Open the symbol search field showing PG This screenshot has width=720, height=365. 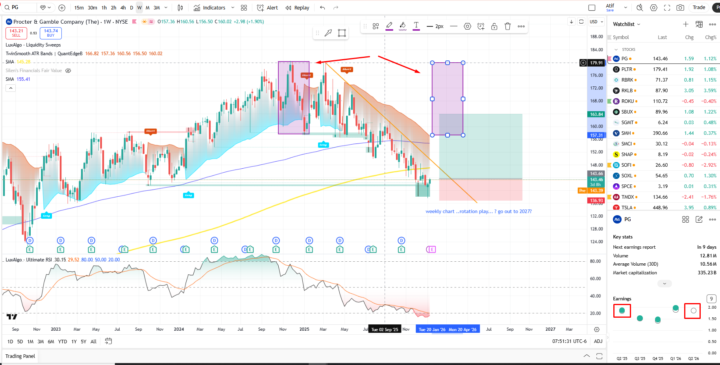(x=19, y=8)
